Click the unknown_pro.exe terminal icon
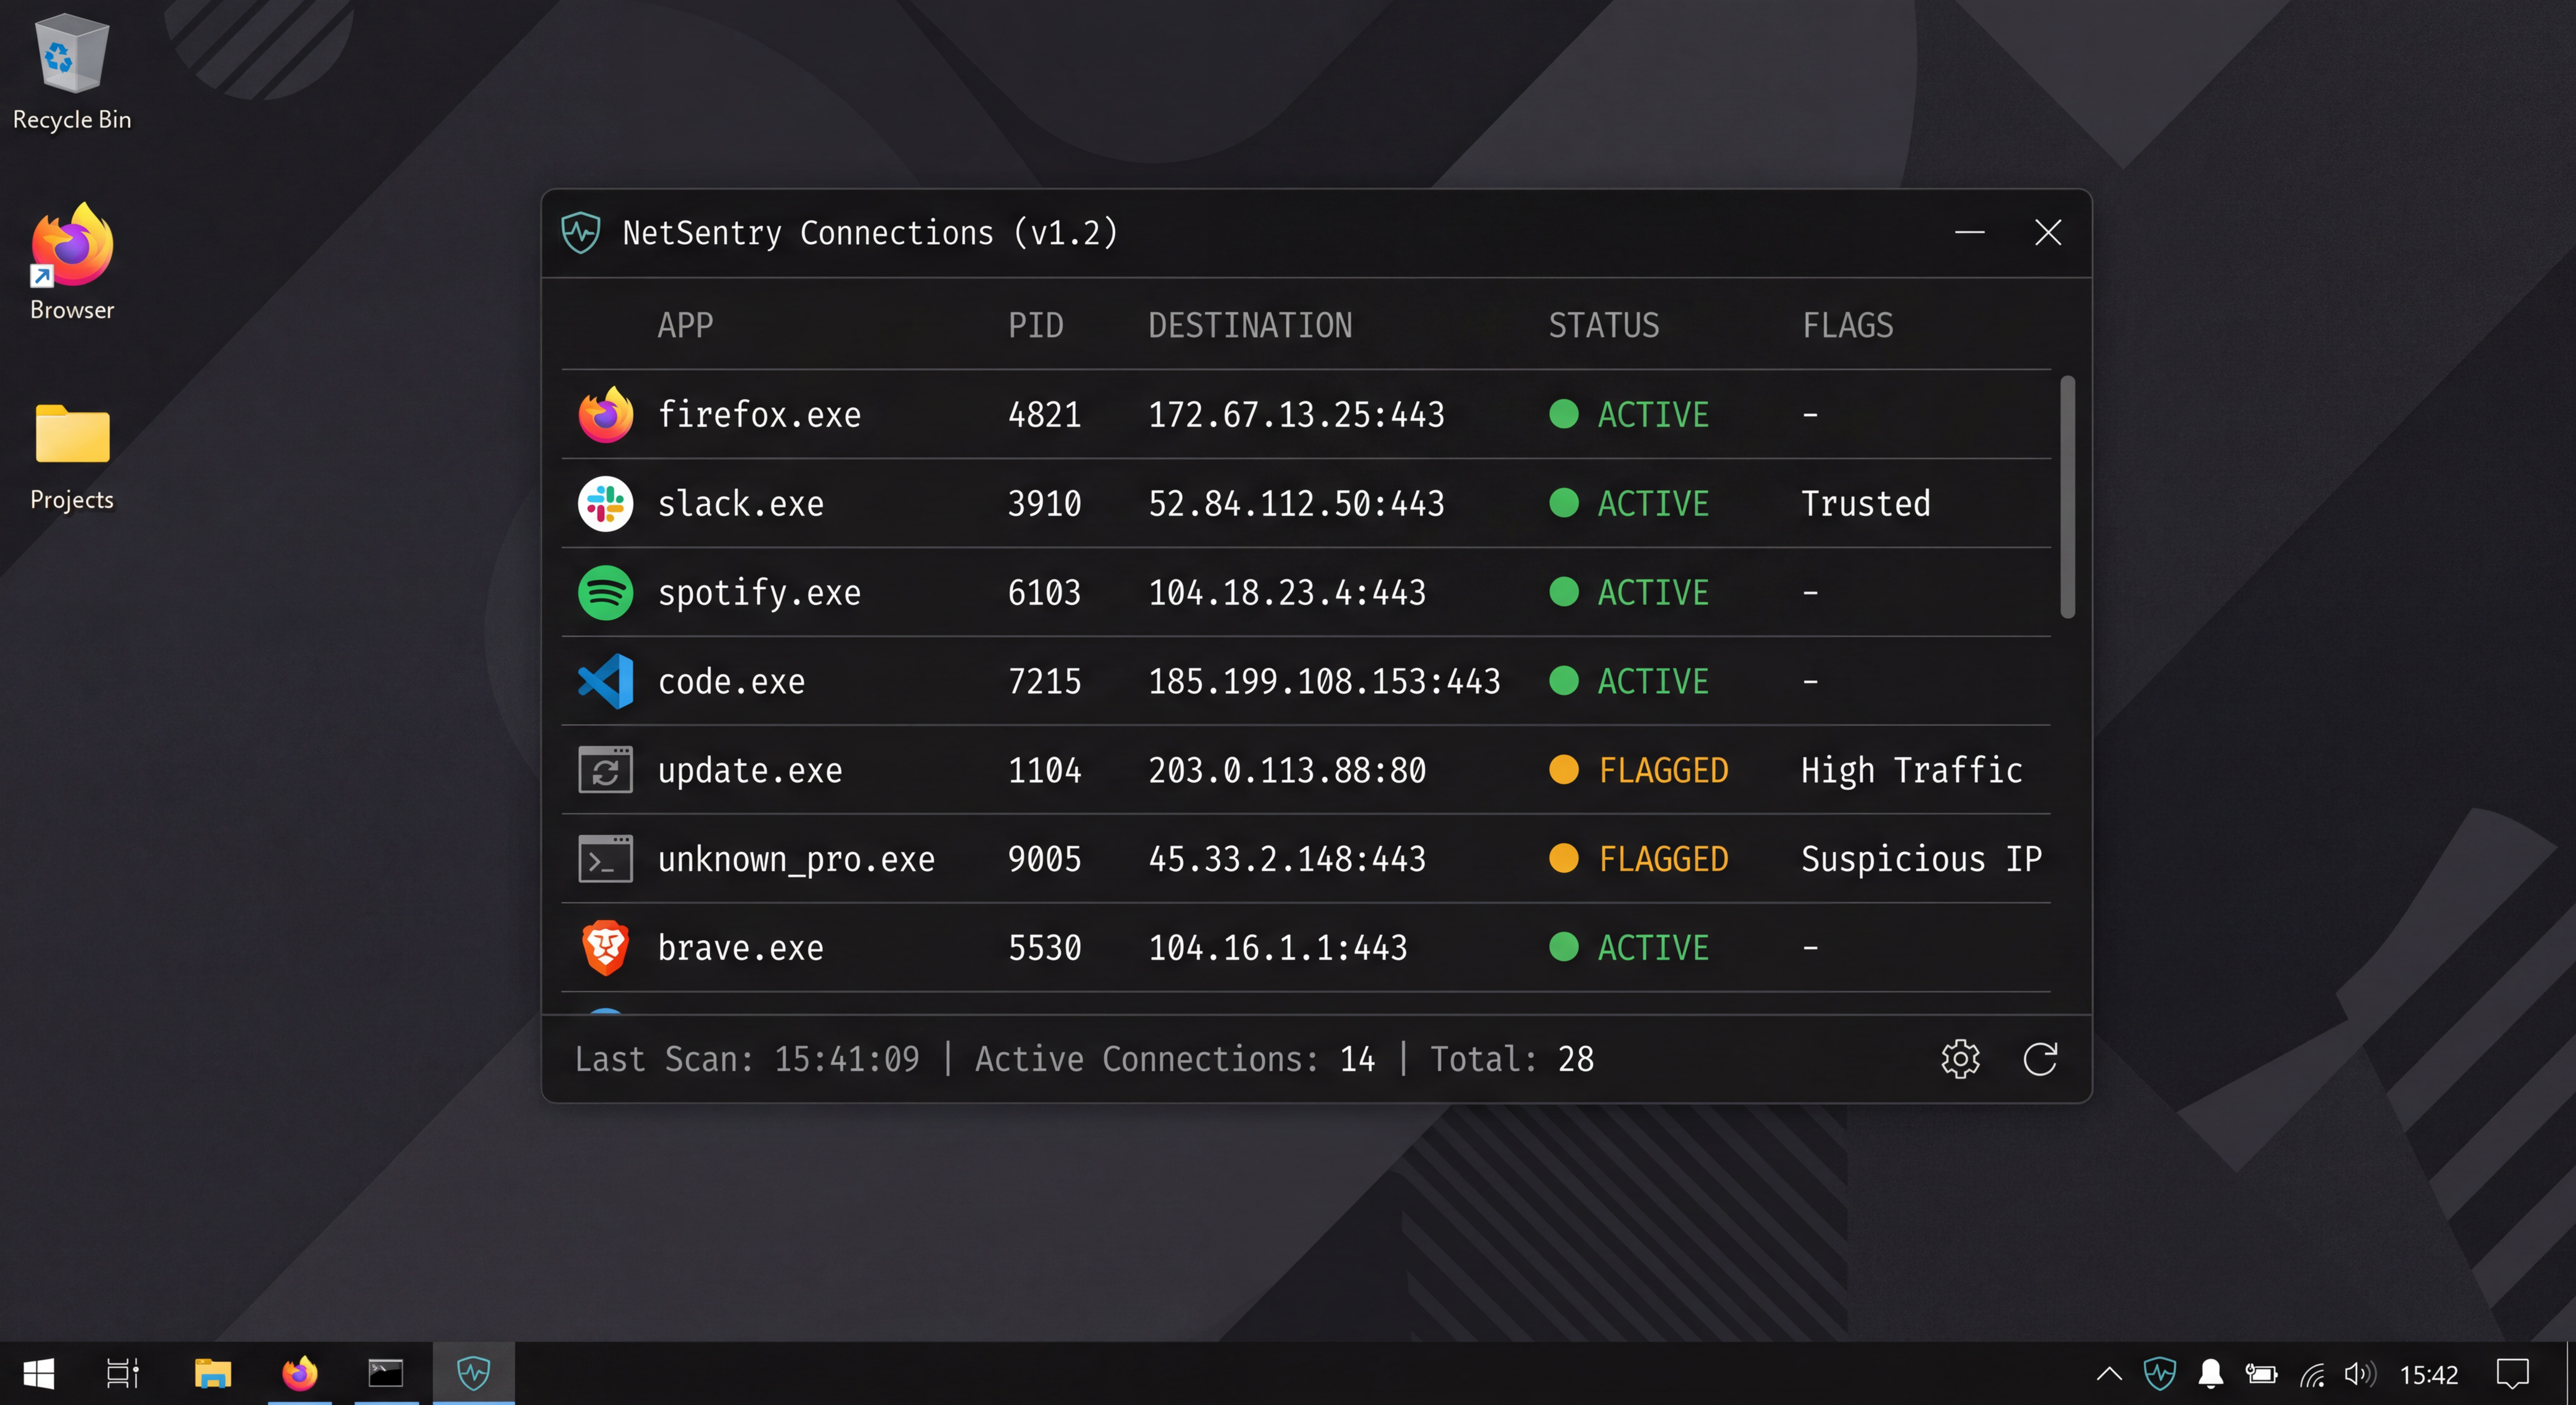 click(605, 859)
